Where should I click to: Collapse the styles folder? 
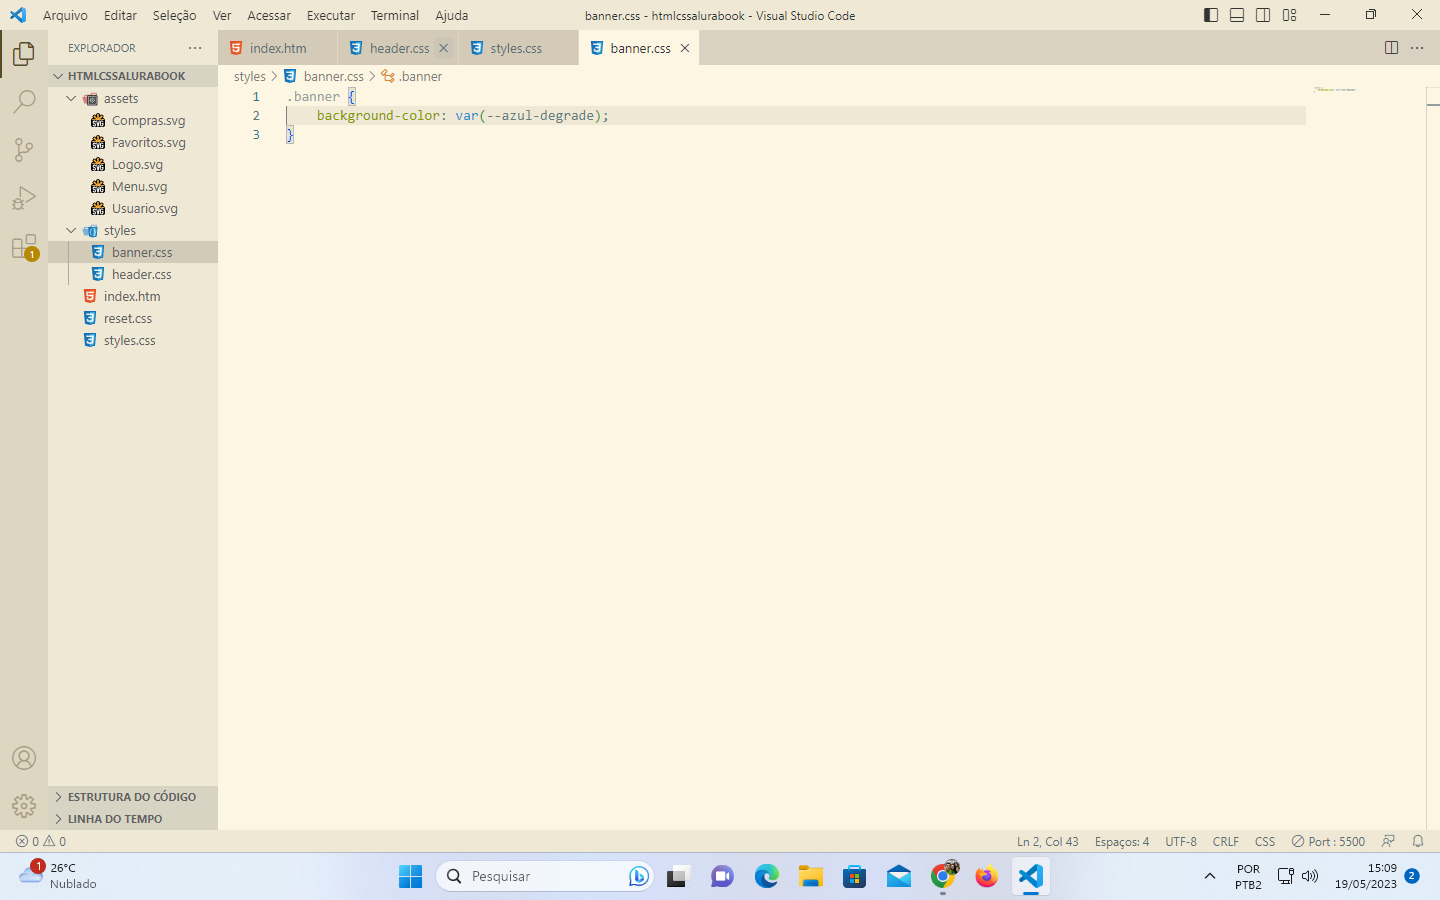pos(133,230)
